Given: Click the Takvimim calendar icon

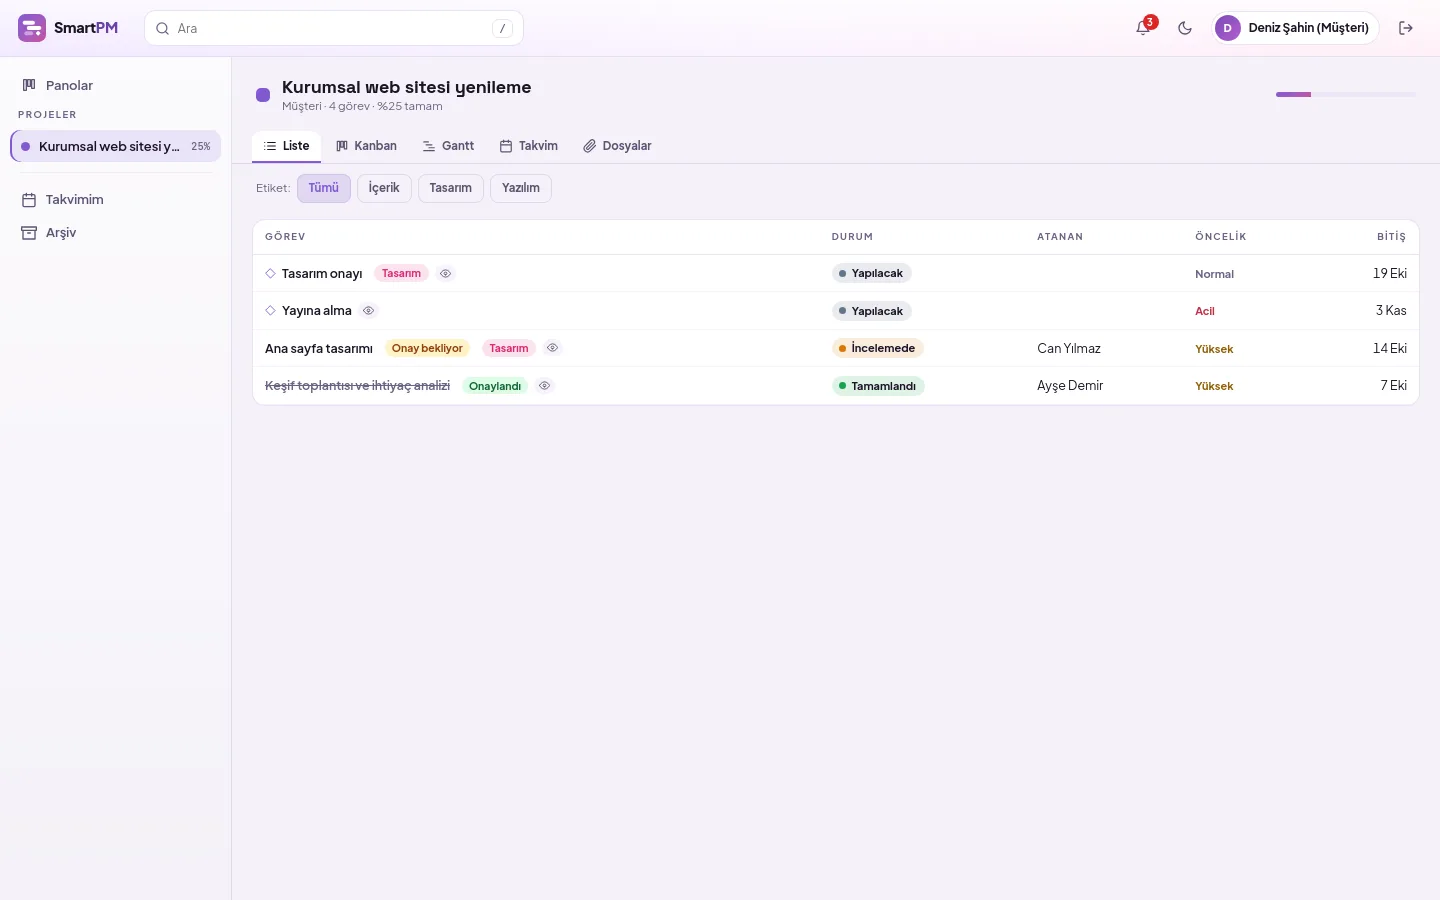Looking at the screenshot, I should click(29, 200).
